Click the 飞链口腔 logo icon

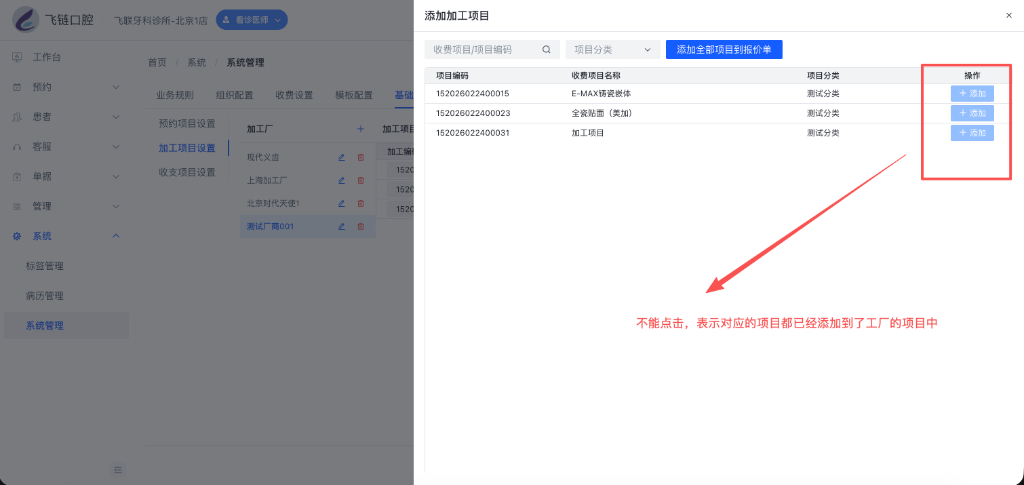coord(25,19)
